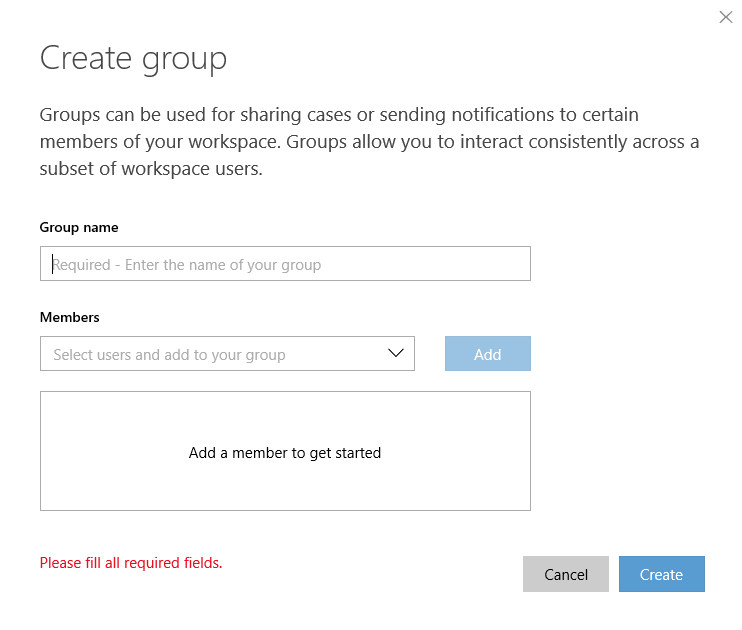Expand the Members dropdown chevron arrow
742x630 pixels.
pos(396,353)
